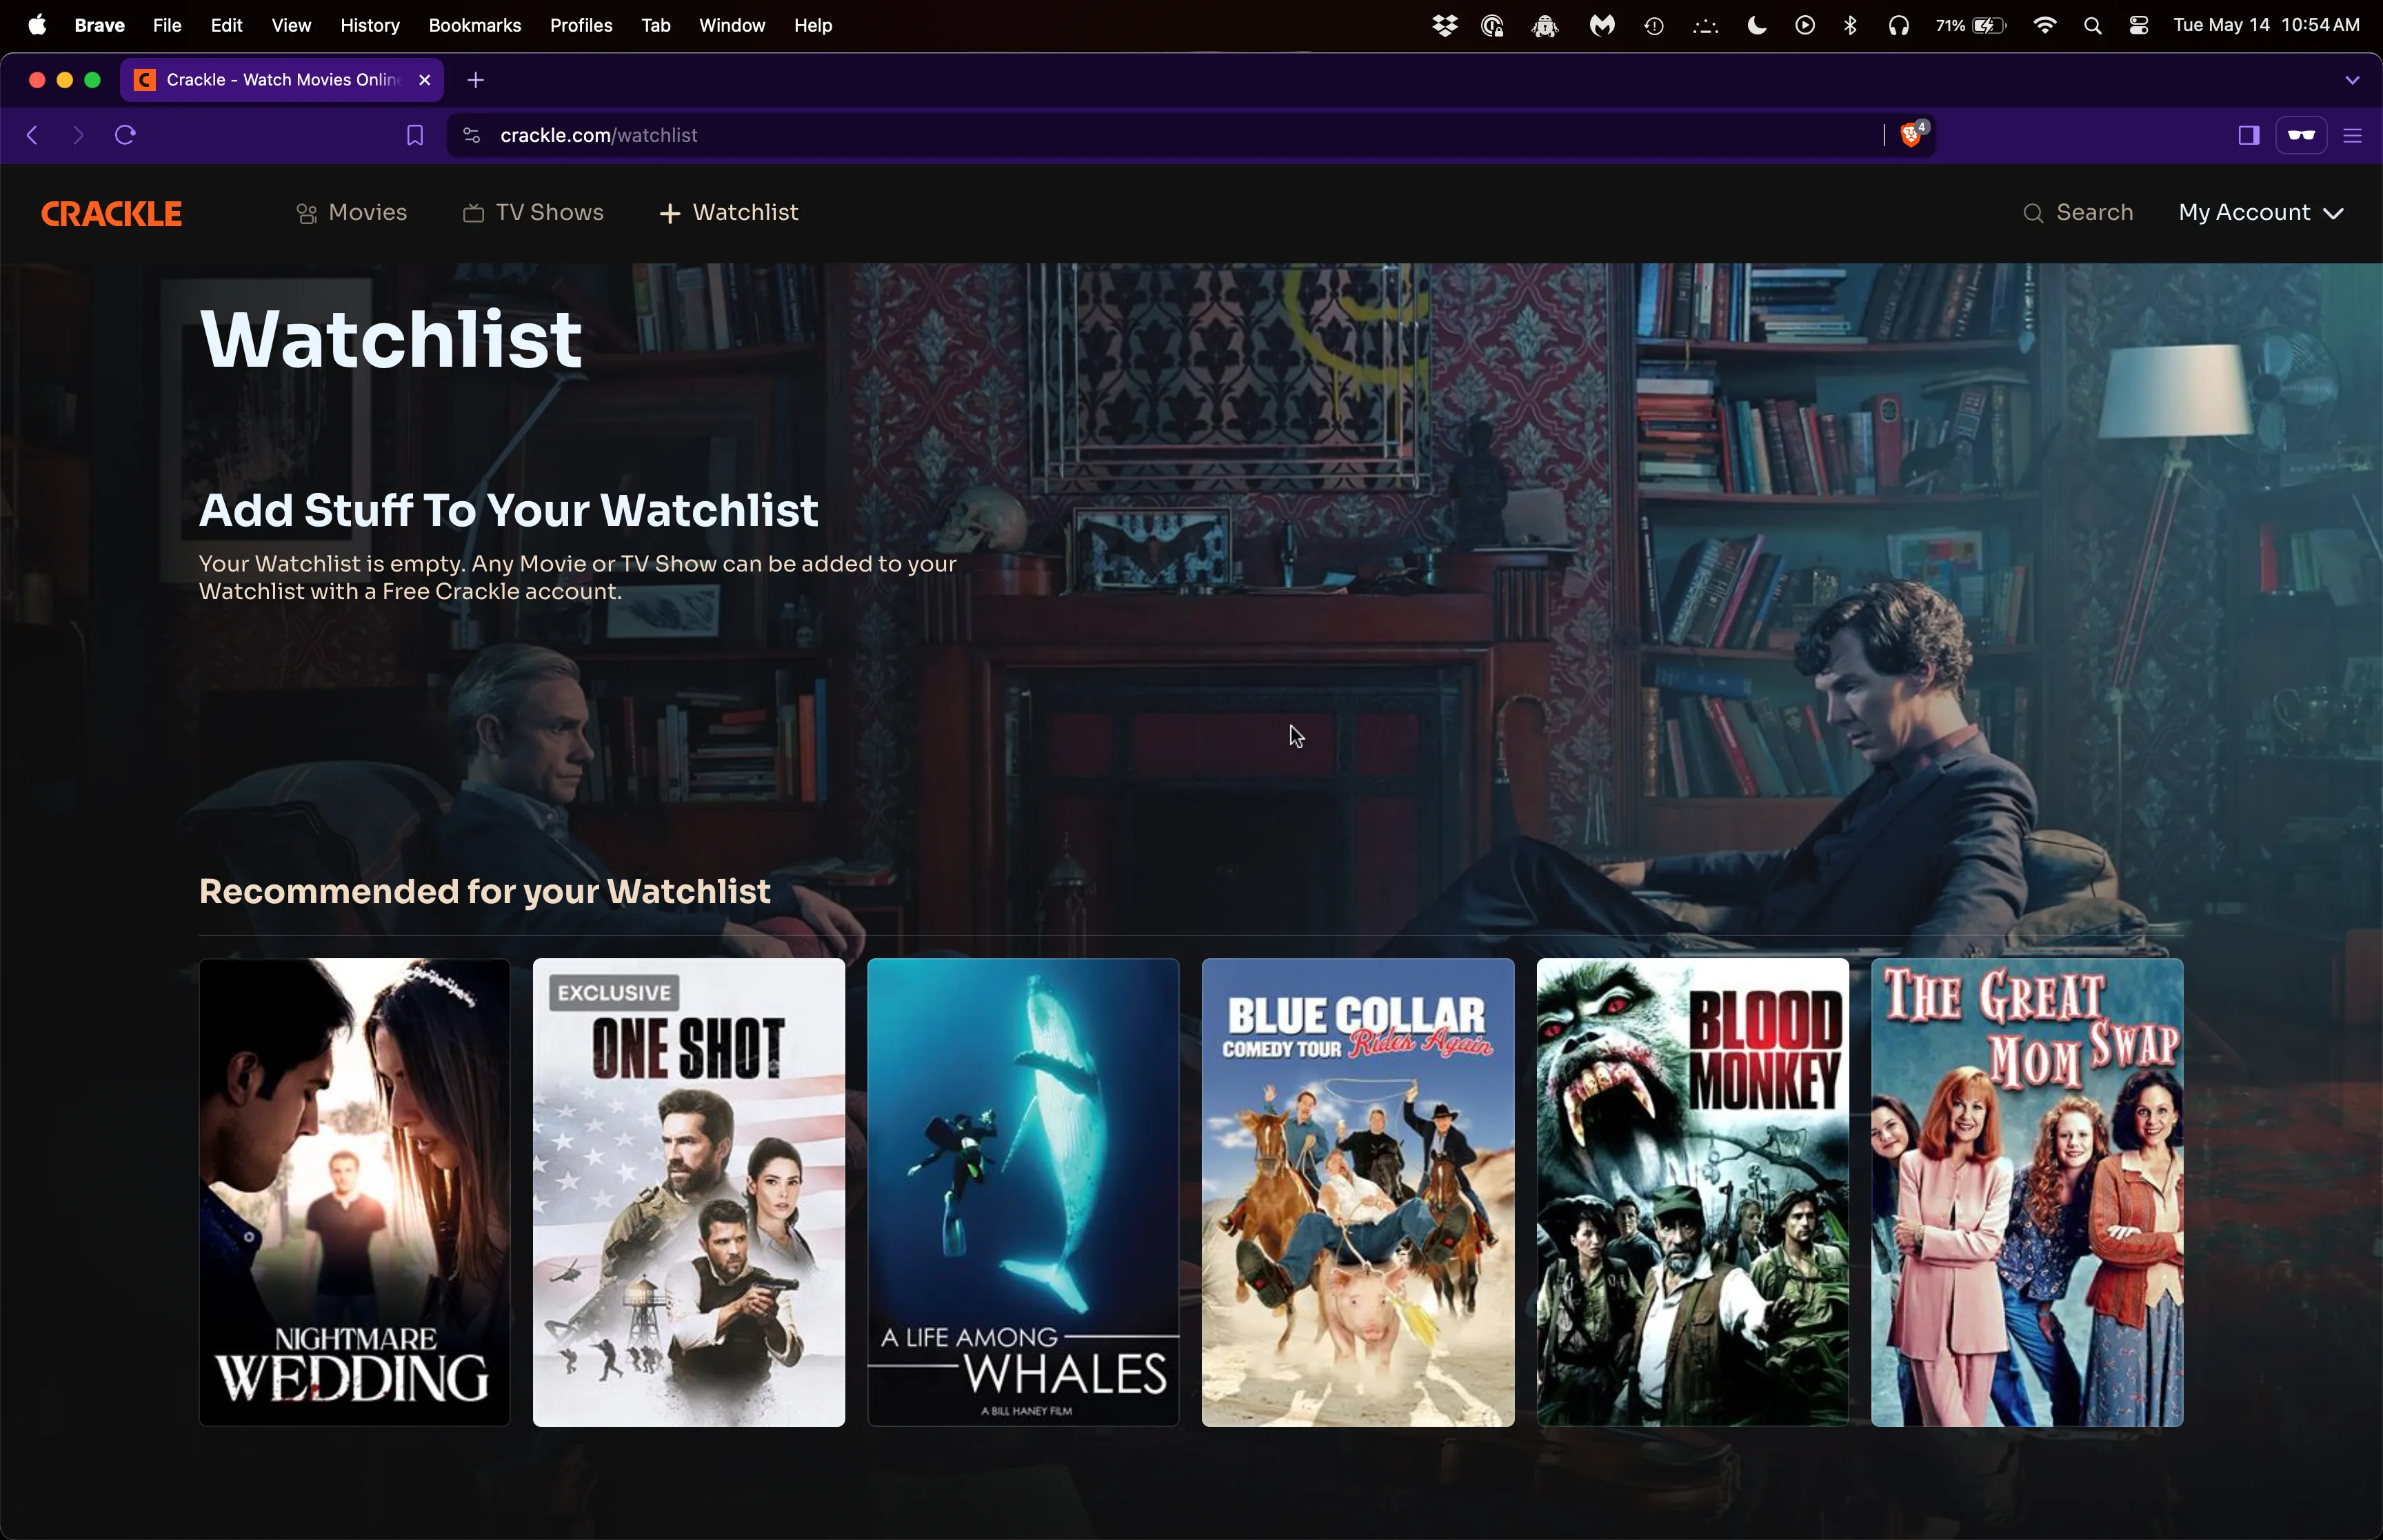Click the play circle menu bar icon

tap(1805, 25)
